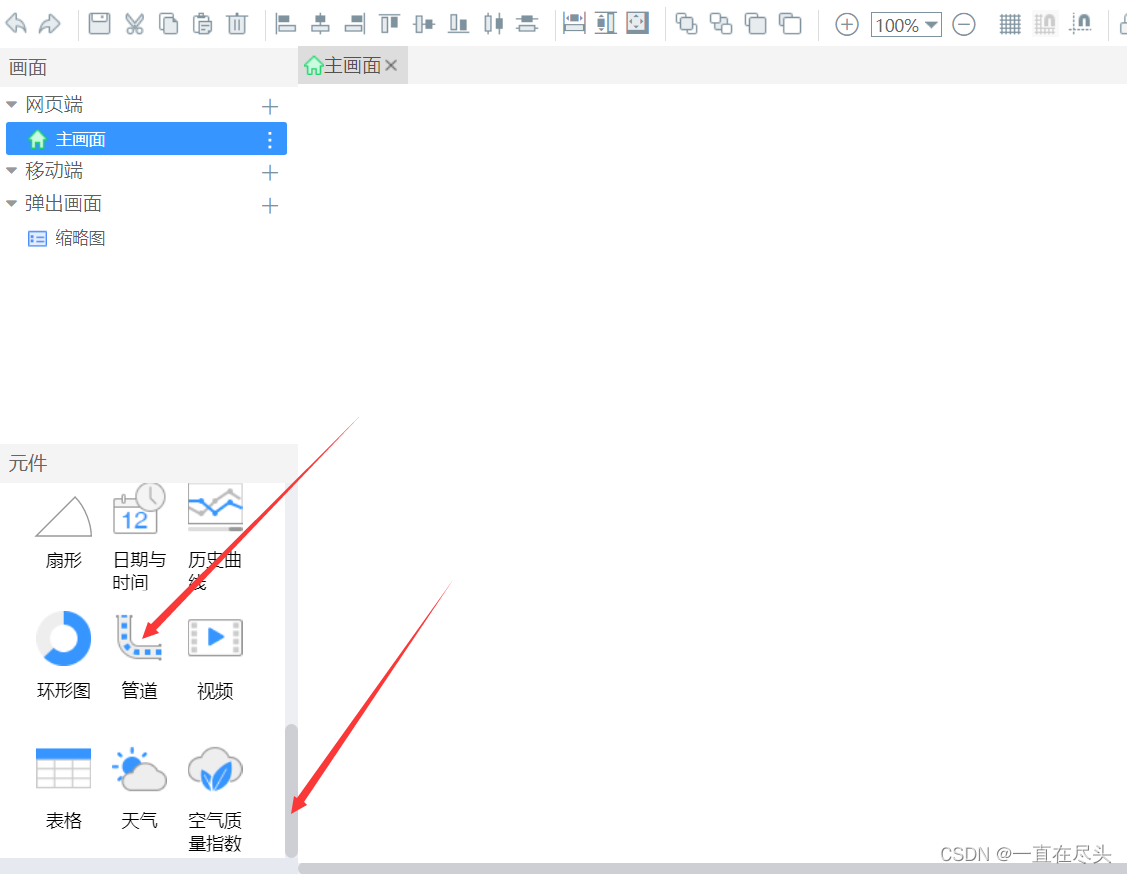Paste with the clipboard icon
The image size is (1127, 874).
coord(203,24)
